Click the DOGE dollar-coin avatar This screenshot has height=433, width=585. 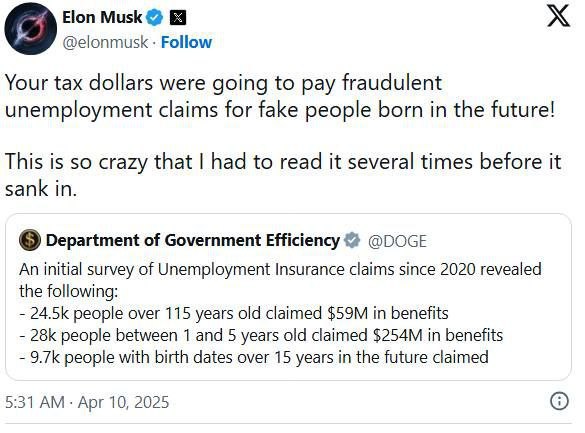(x=30, y=240)
